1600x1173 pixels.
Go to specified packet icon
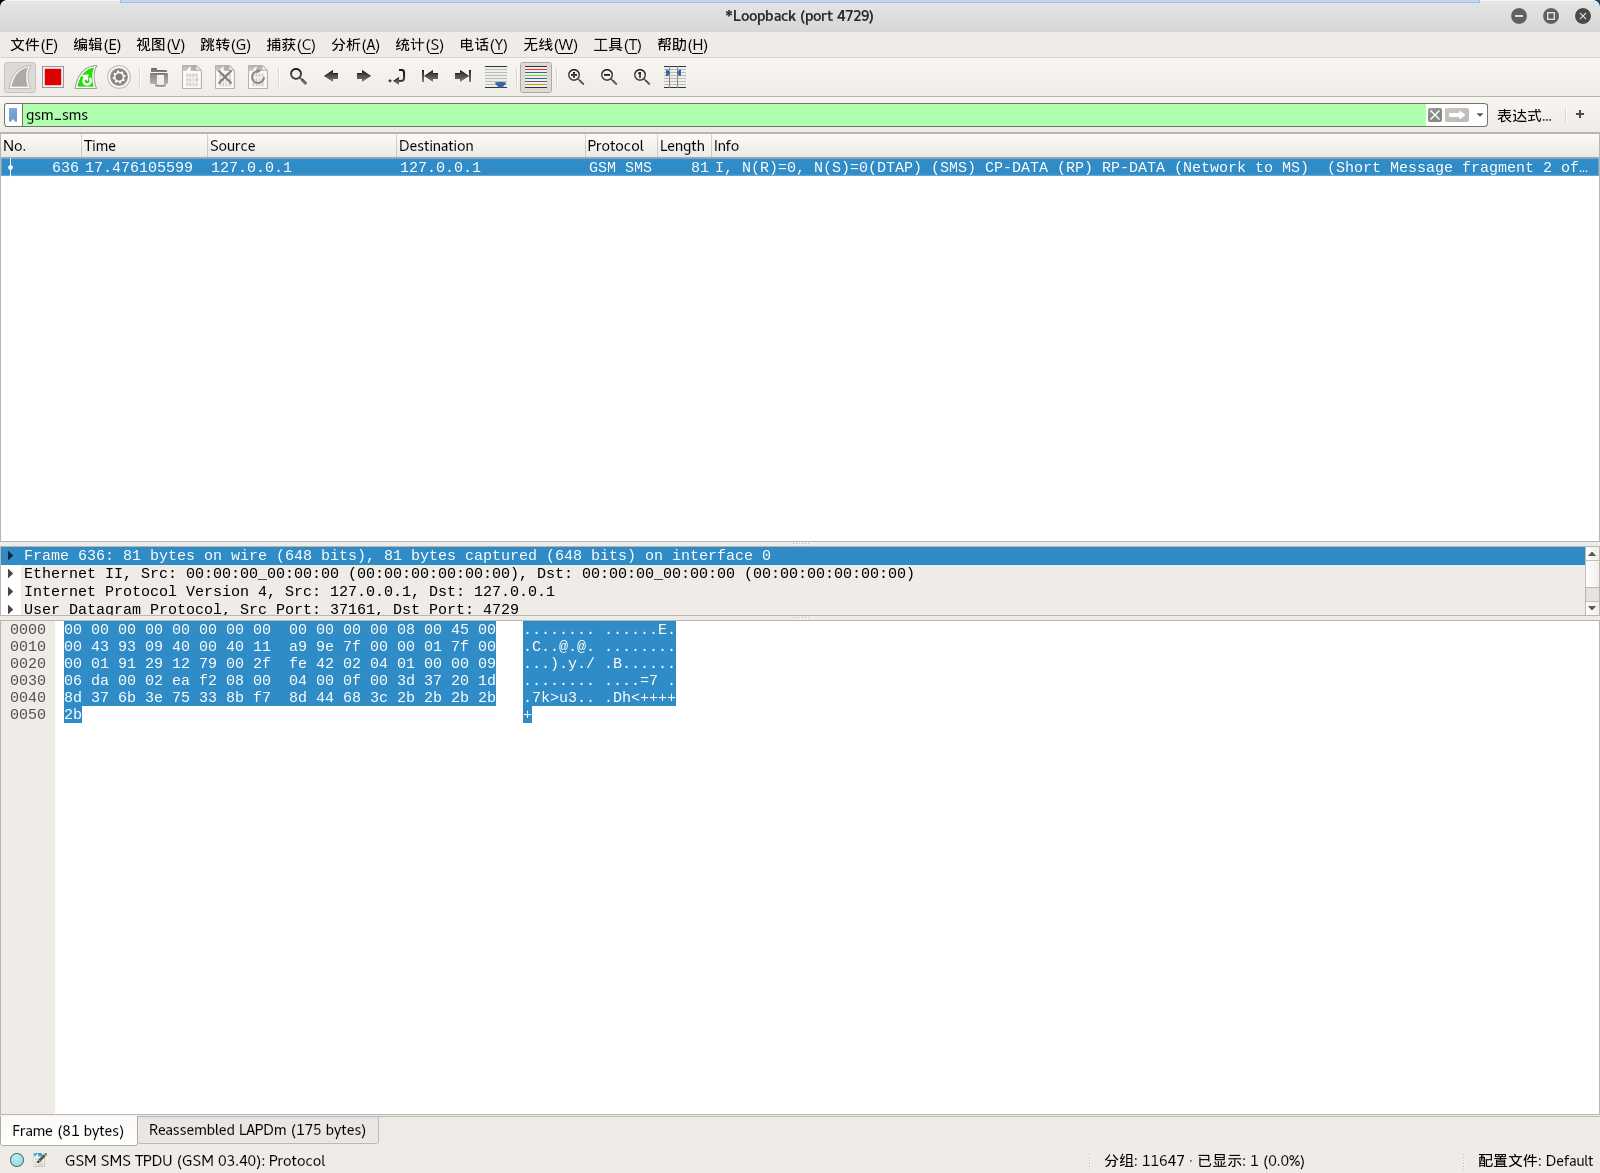pos(397,77)
